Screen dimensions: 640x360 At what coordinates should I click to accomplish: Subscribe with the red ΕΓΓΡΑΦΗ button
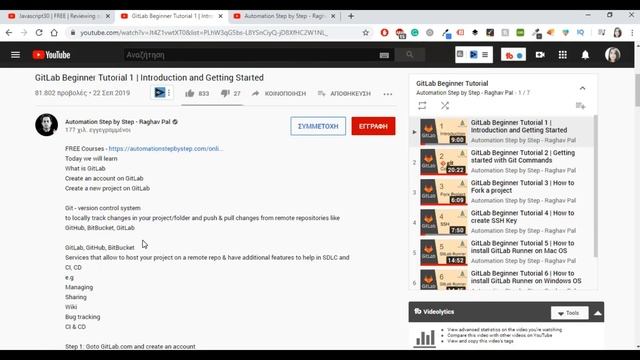tap(373, 126)
